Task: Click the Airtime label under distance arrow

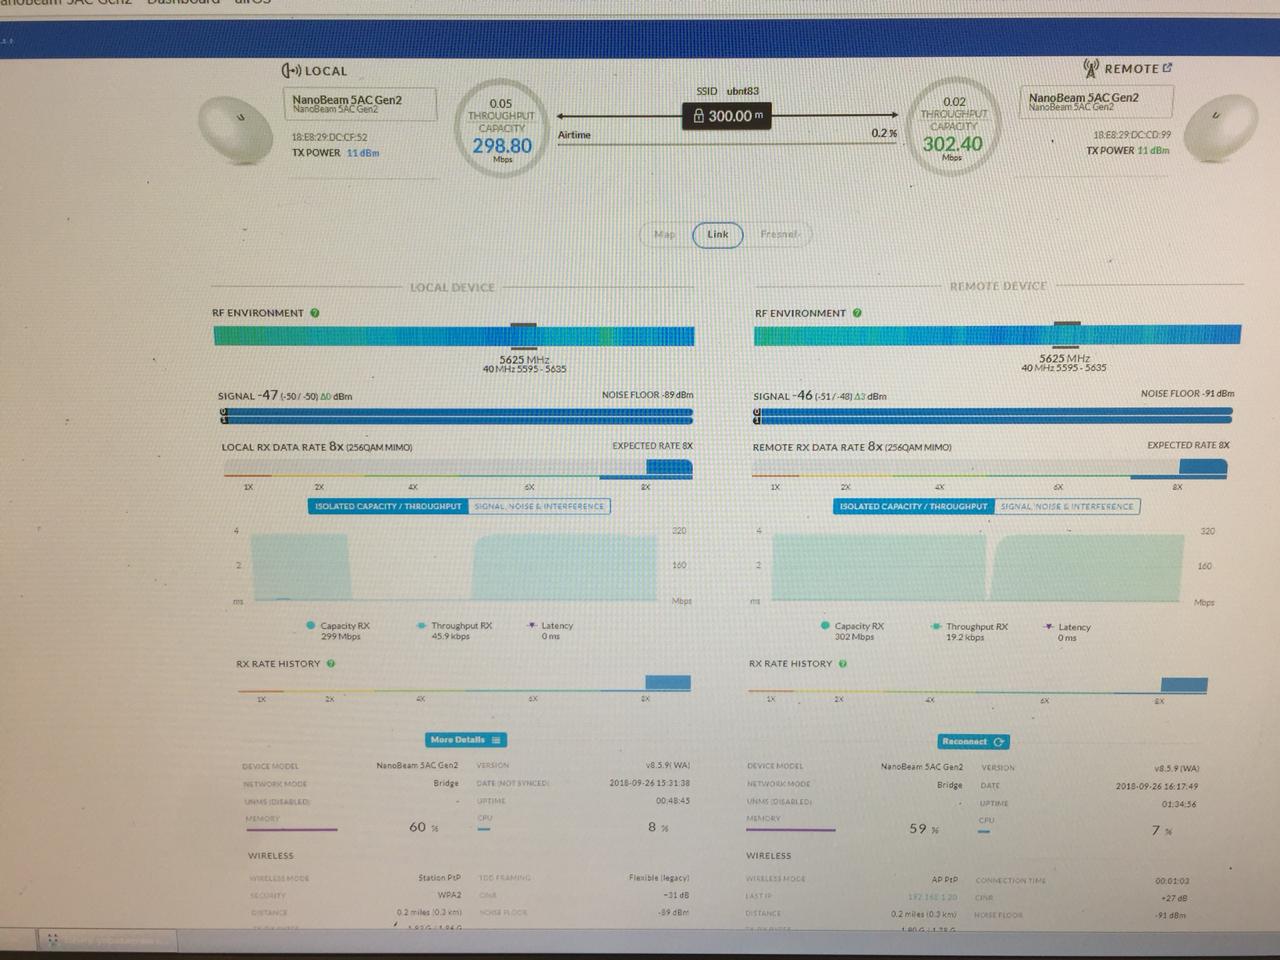Action: (574, 135)
